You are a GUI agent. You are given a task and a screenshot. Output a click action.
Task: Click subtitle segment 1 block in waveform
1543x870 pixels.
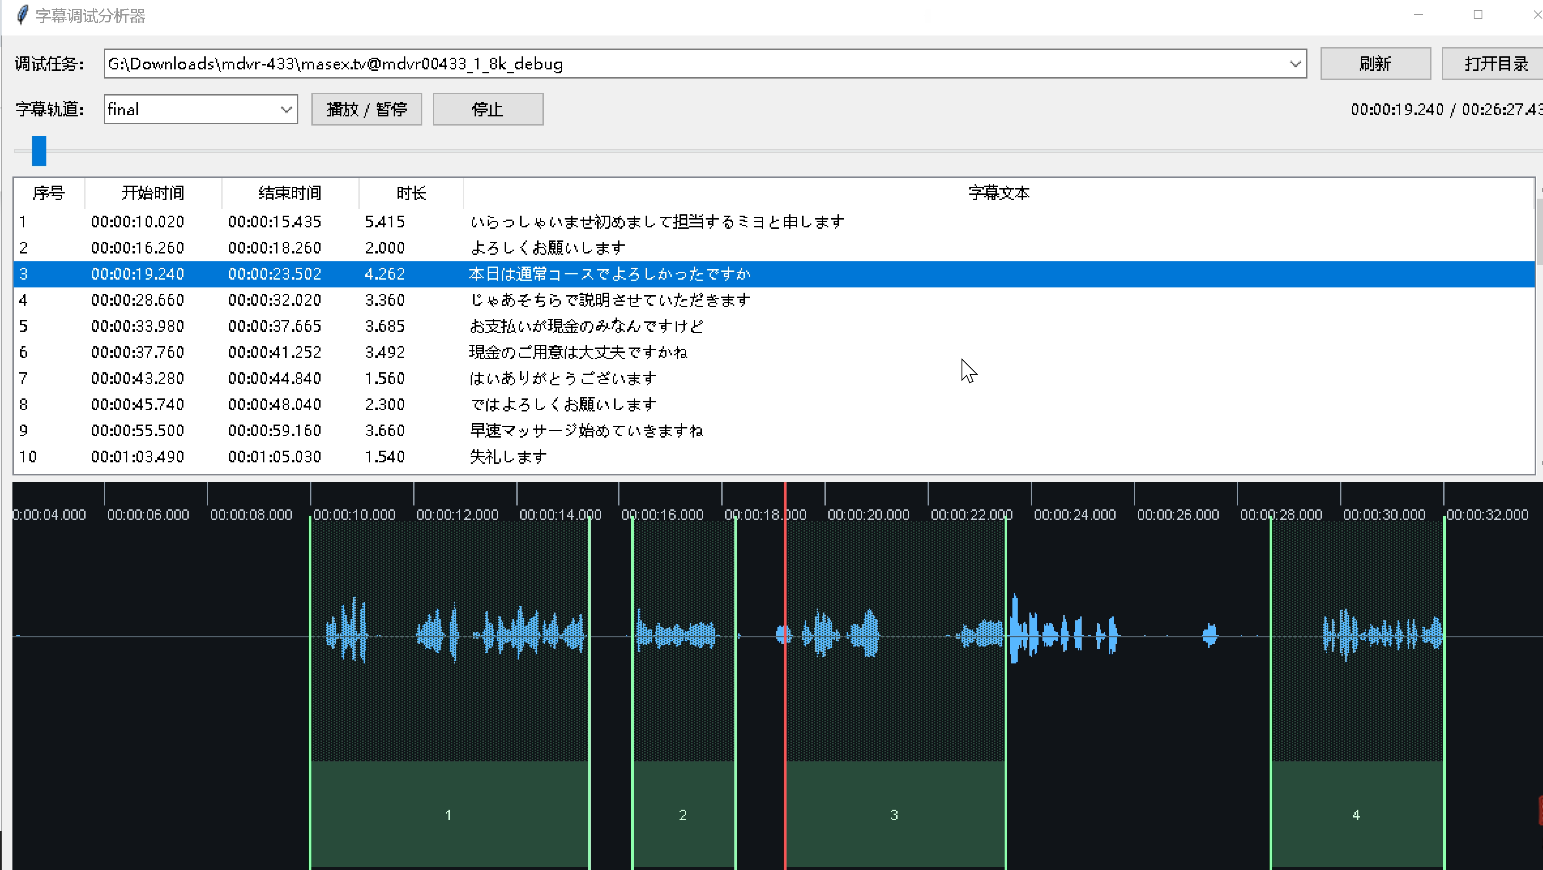[449, 815]
